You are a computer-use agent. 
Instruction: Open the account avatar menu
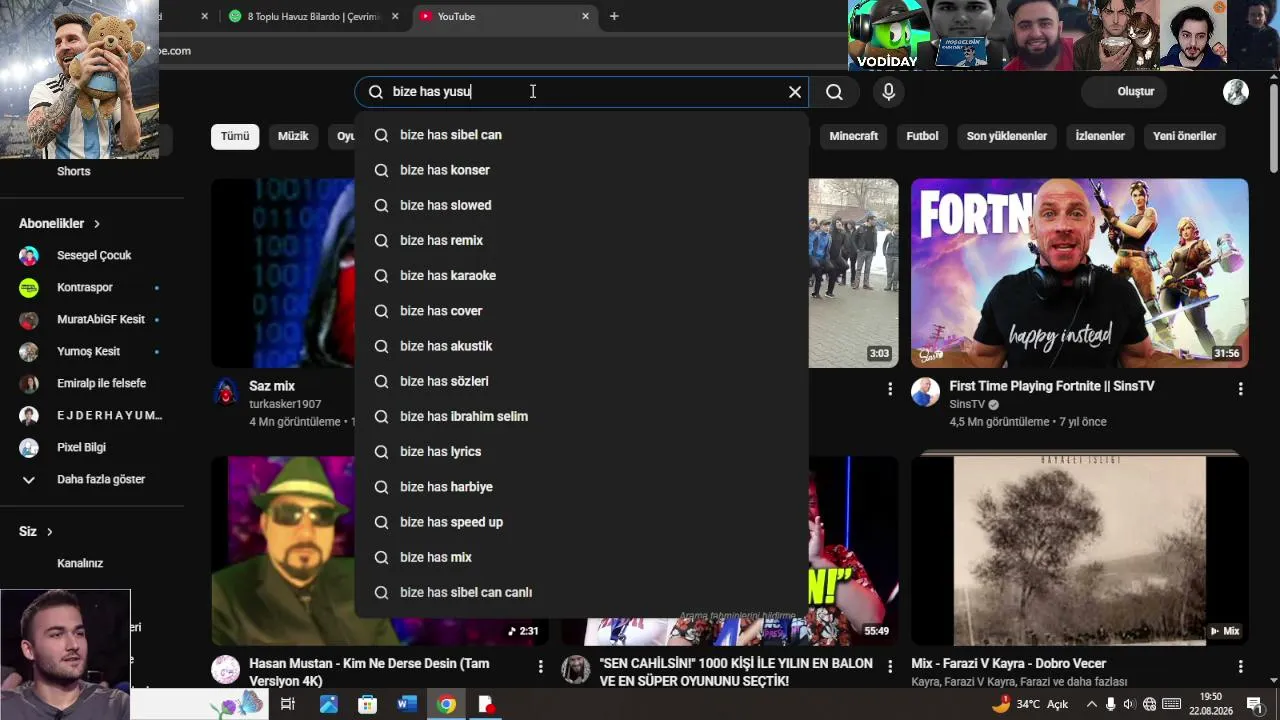(1236, 92)
